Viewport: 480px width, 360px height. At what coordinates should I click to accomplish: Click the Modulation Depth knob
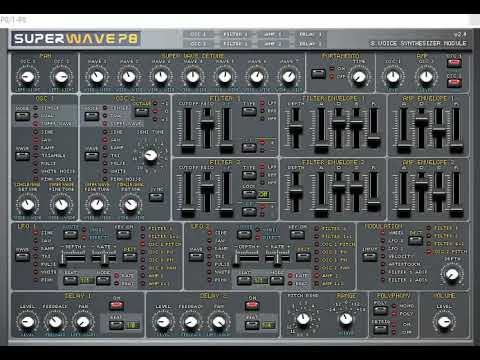pyautogui.click(x=452, y=274)
